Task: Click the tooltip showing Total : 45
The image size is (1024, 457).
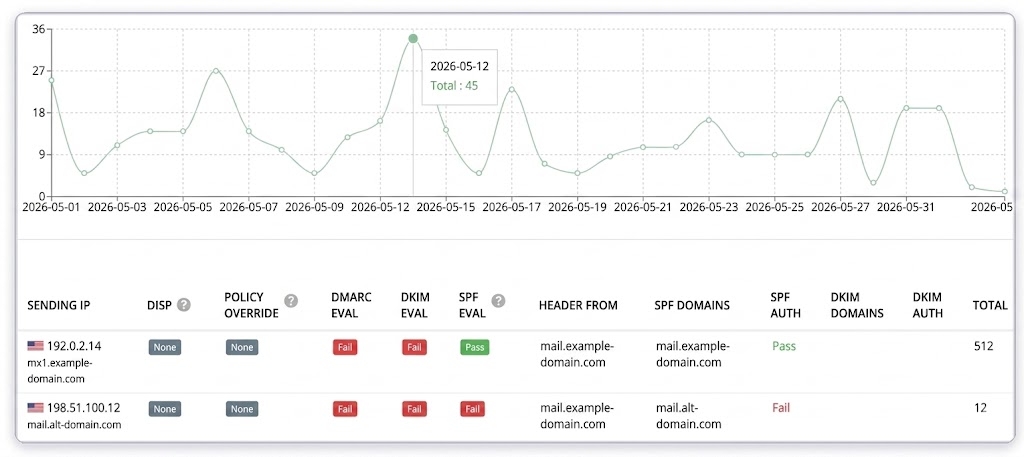Action: pos(460,76)
